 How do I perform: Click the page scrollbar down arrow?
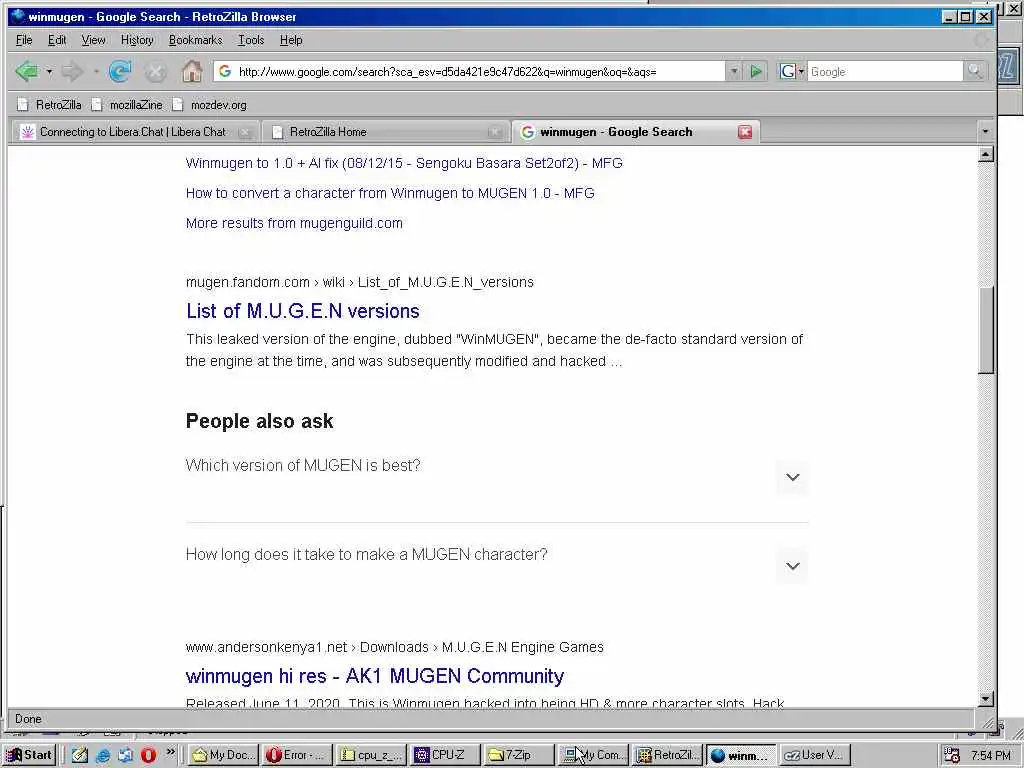point(986,699)
